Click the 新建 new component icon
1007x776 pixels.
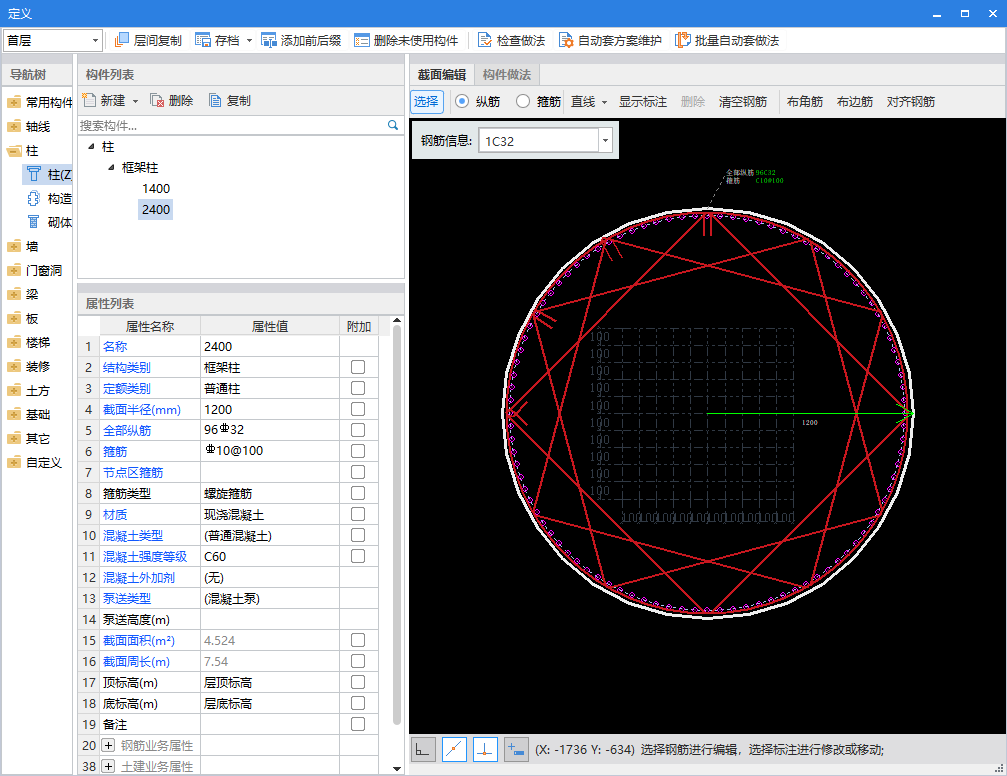pyautogui.click(x=89, y=100)
